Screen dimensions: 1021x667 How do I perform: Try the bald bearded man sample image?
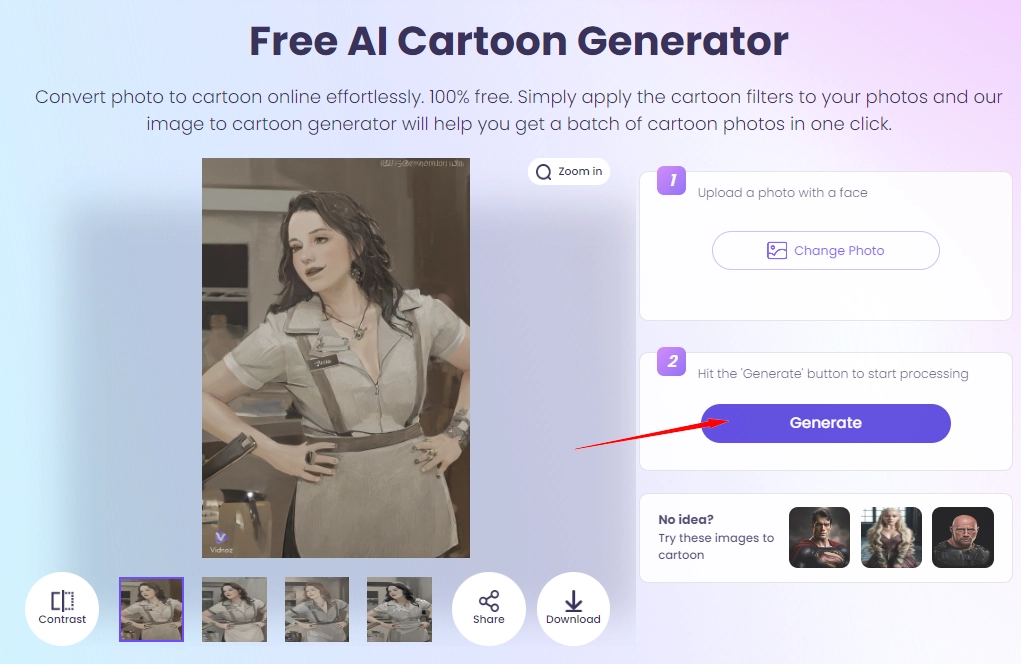(x=962, y=538)
